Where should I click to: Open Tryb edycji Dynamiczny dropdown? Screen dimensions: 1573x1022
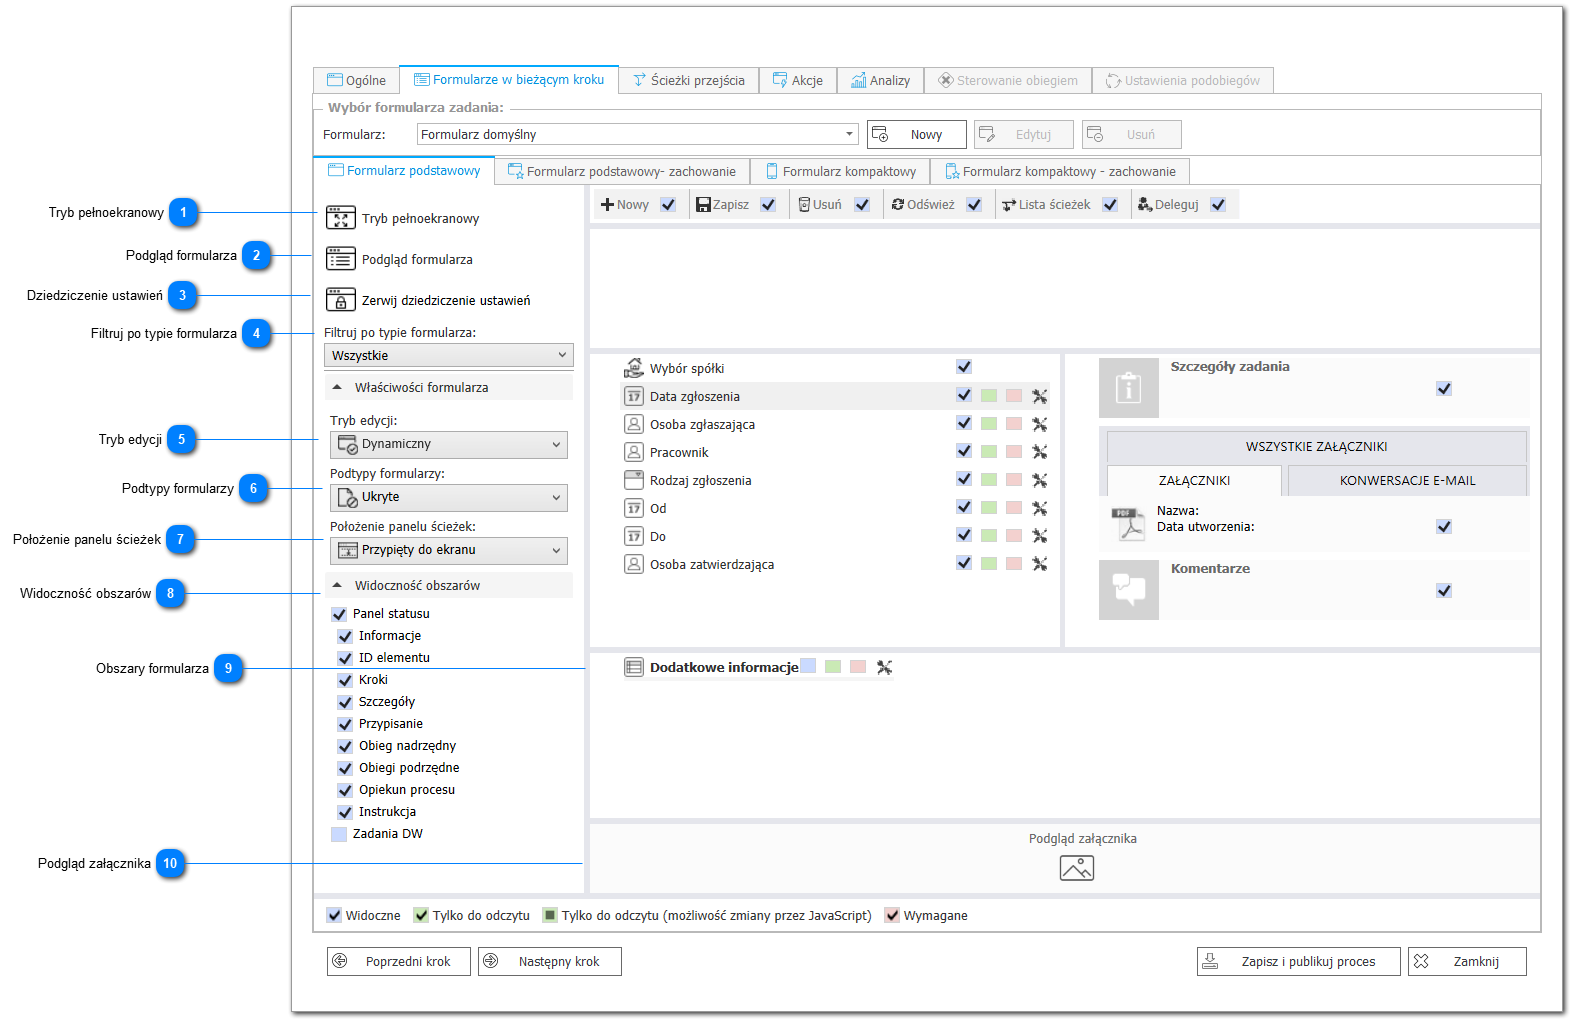[449, 444]
